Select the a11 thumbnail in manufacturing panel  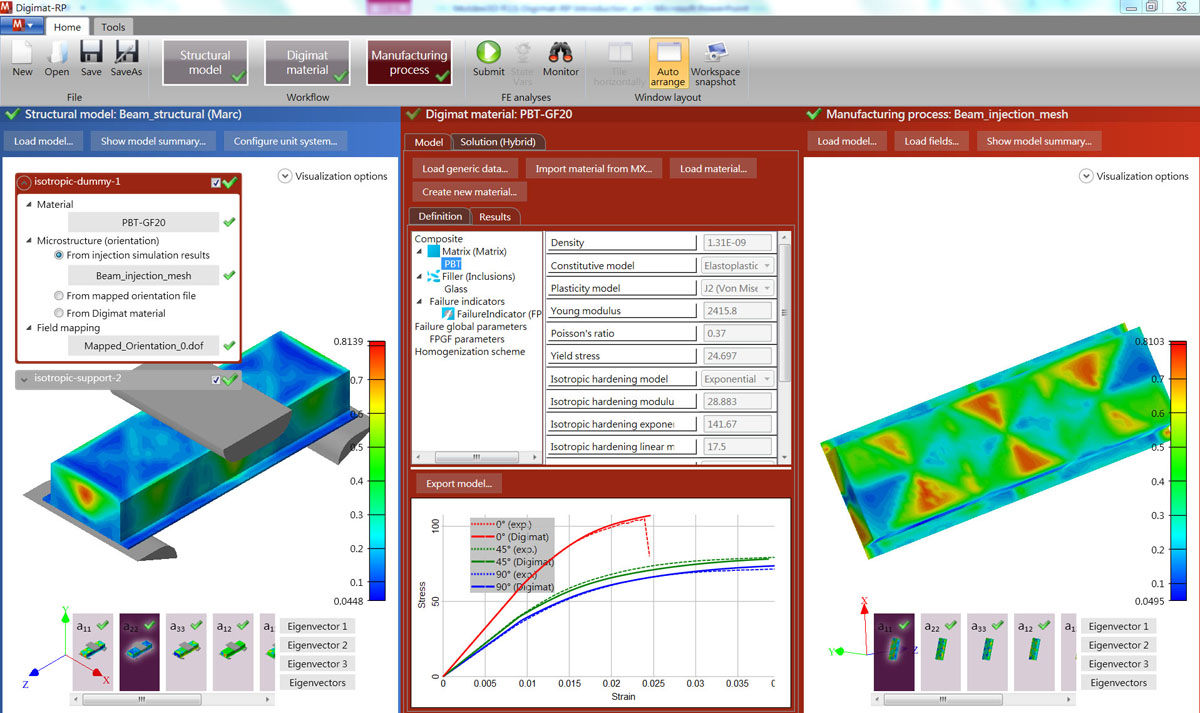pyautogui.click(x=894, y=651)
